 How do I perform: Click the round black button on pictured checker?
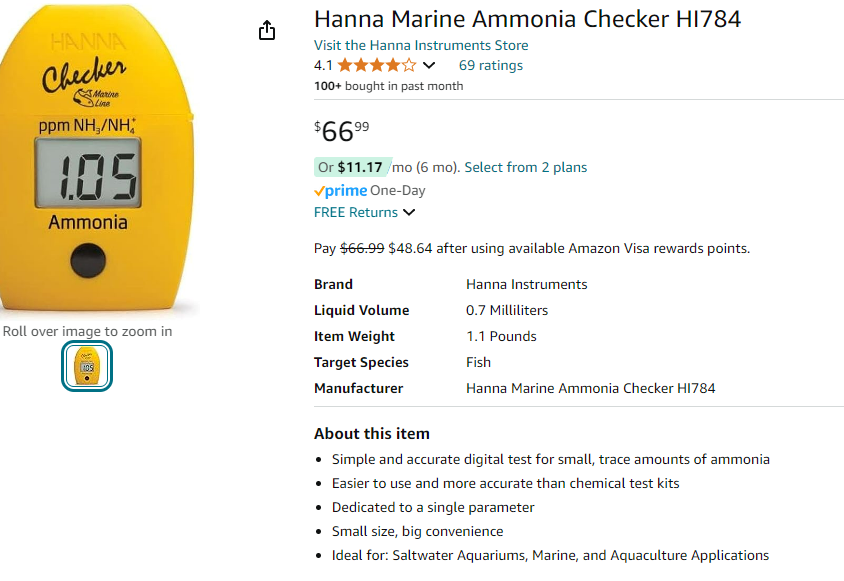pyautogui.click(x=89, y=259)
